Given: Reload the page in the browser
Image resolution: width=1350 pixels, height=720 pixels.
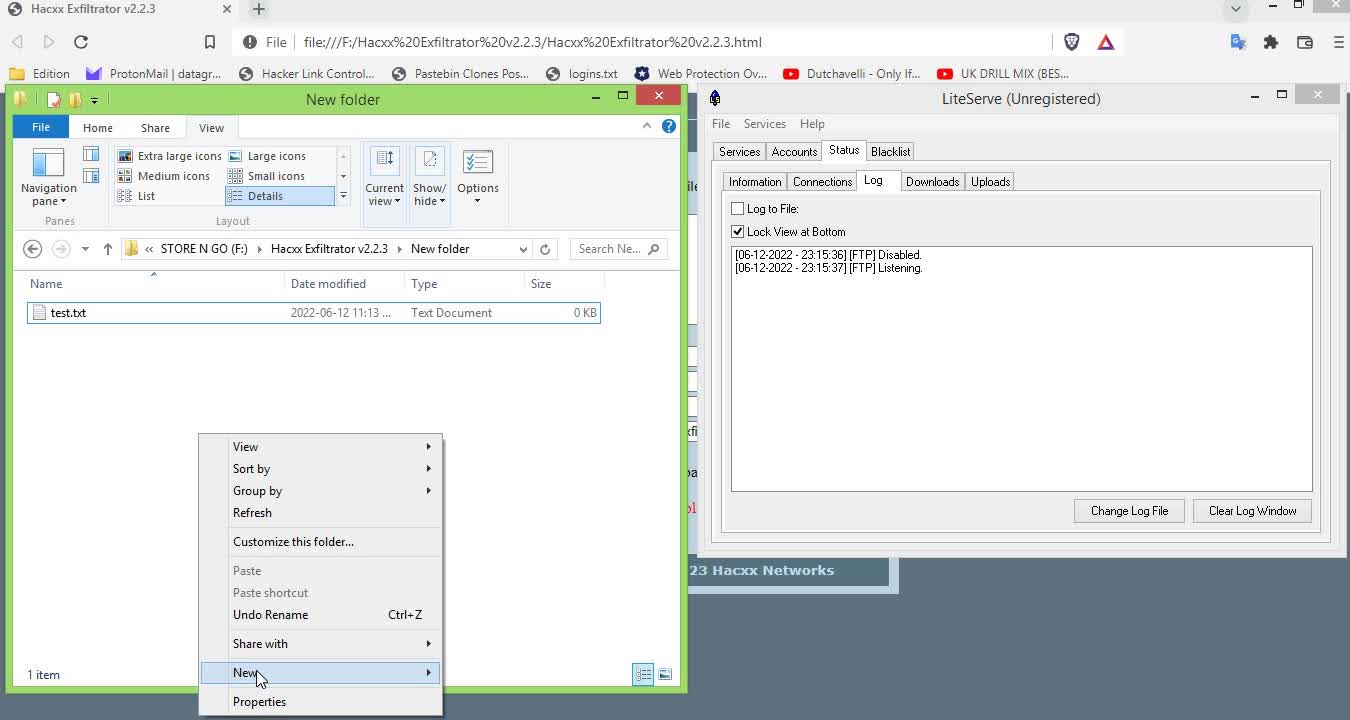Looking at the screenshot, I should pos(81,42).
